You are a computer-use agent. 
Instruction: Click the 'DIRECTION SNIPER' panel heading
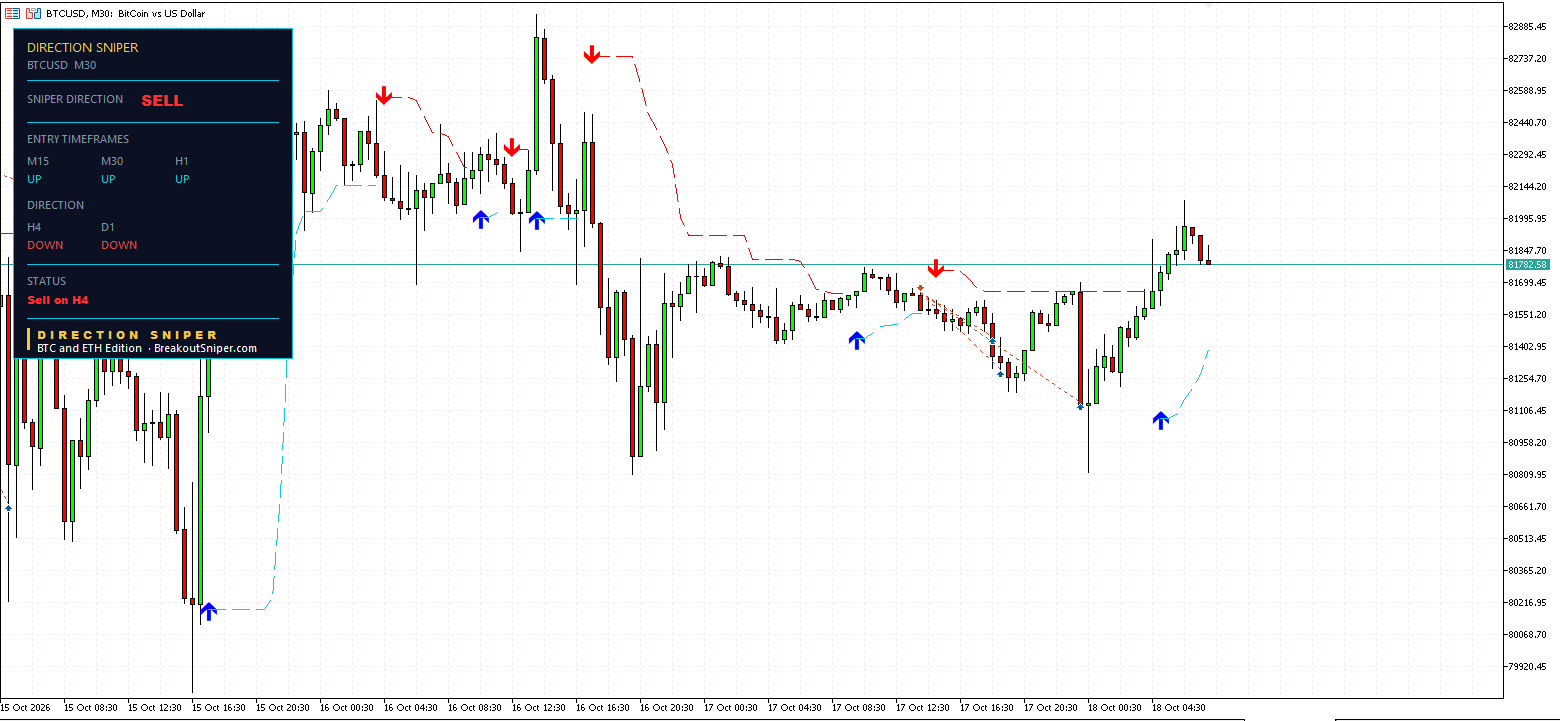82,47
